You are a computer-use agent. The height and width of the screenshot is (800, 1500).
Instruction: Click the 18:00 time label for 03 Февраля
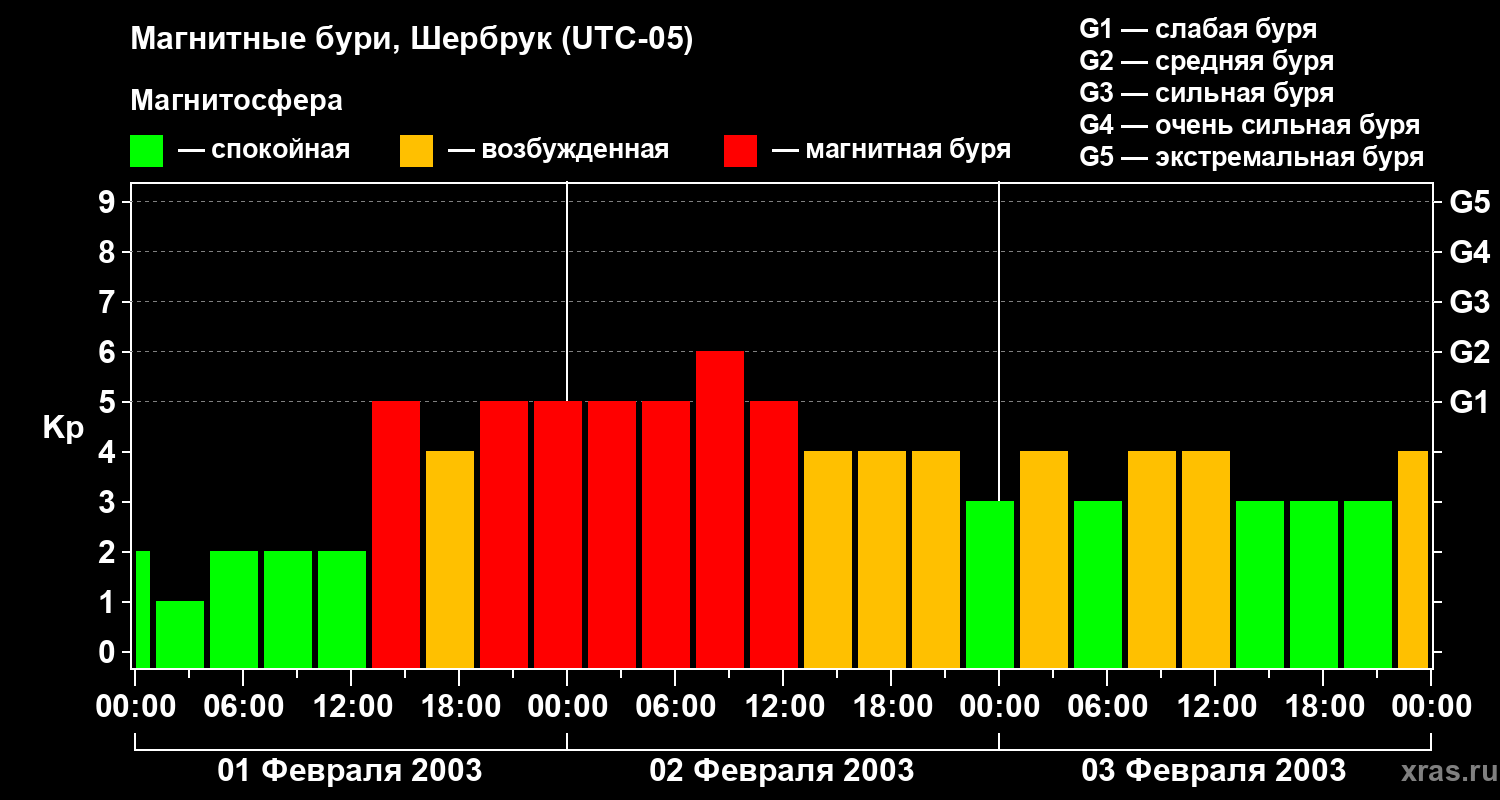(1323, 706)
